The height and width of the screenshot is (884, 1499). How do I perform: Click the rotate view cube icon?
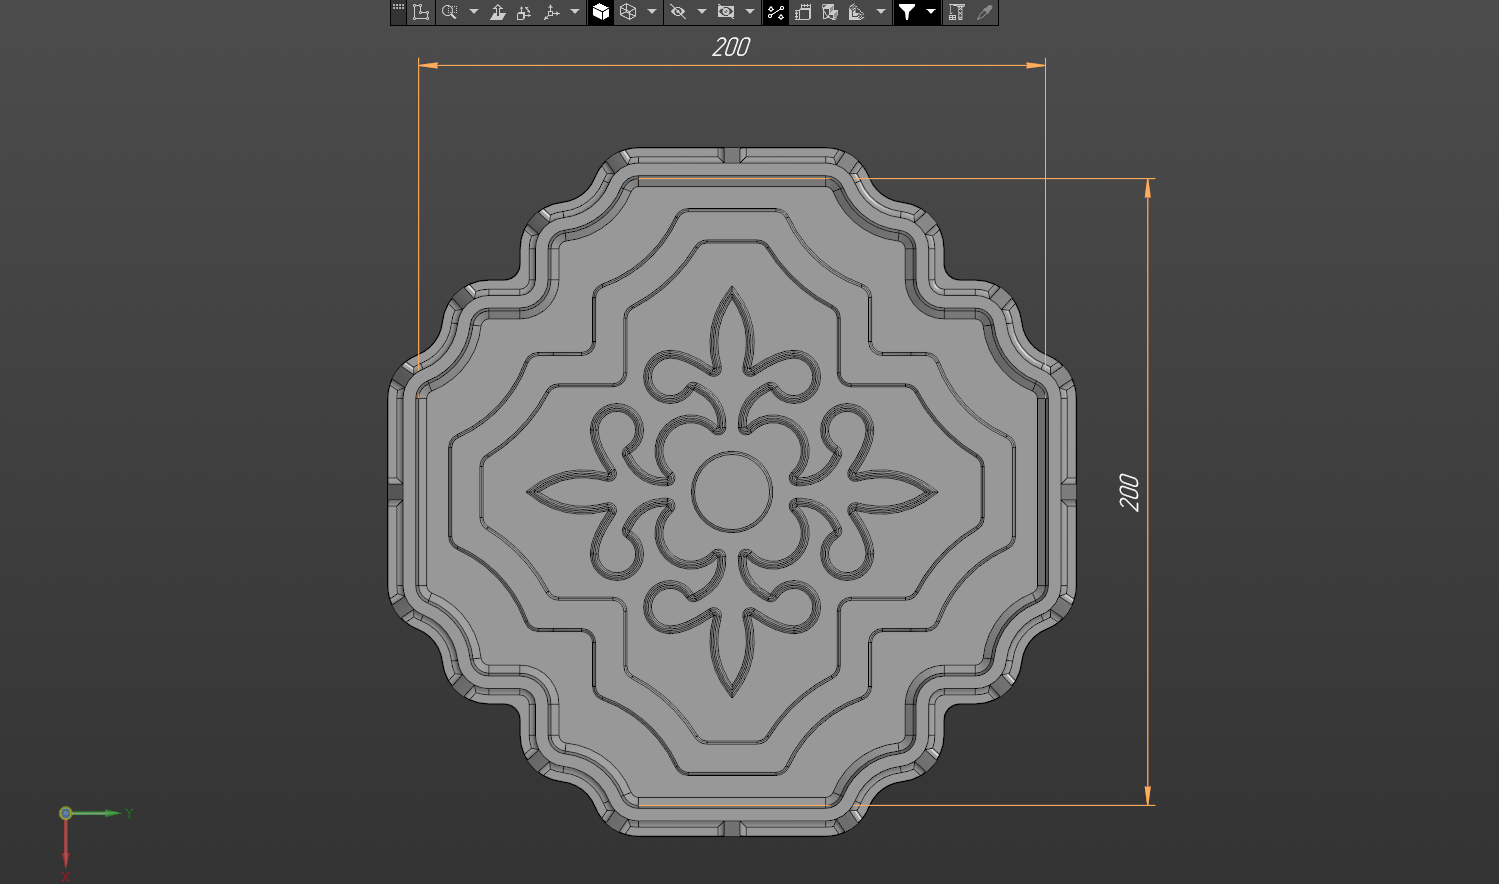524,12
